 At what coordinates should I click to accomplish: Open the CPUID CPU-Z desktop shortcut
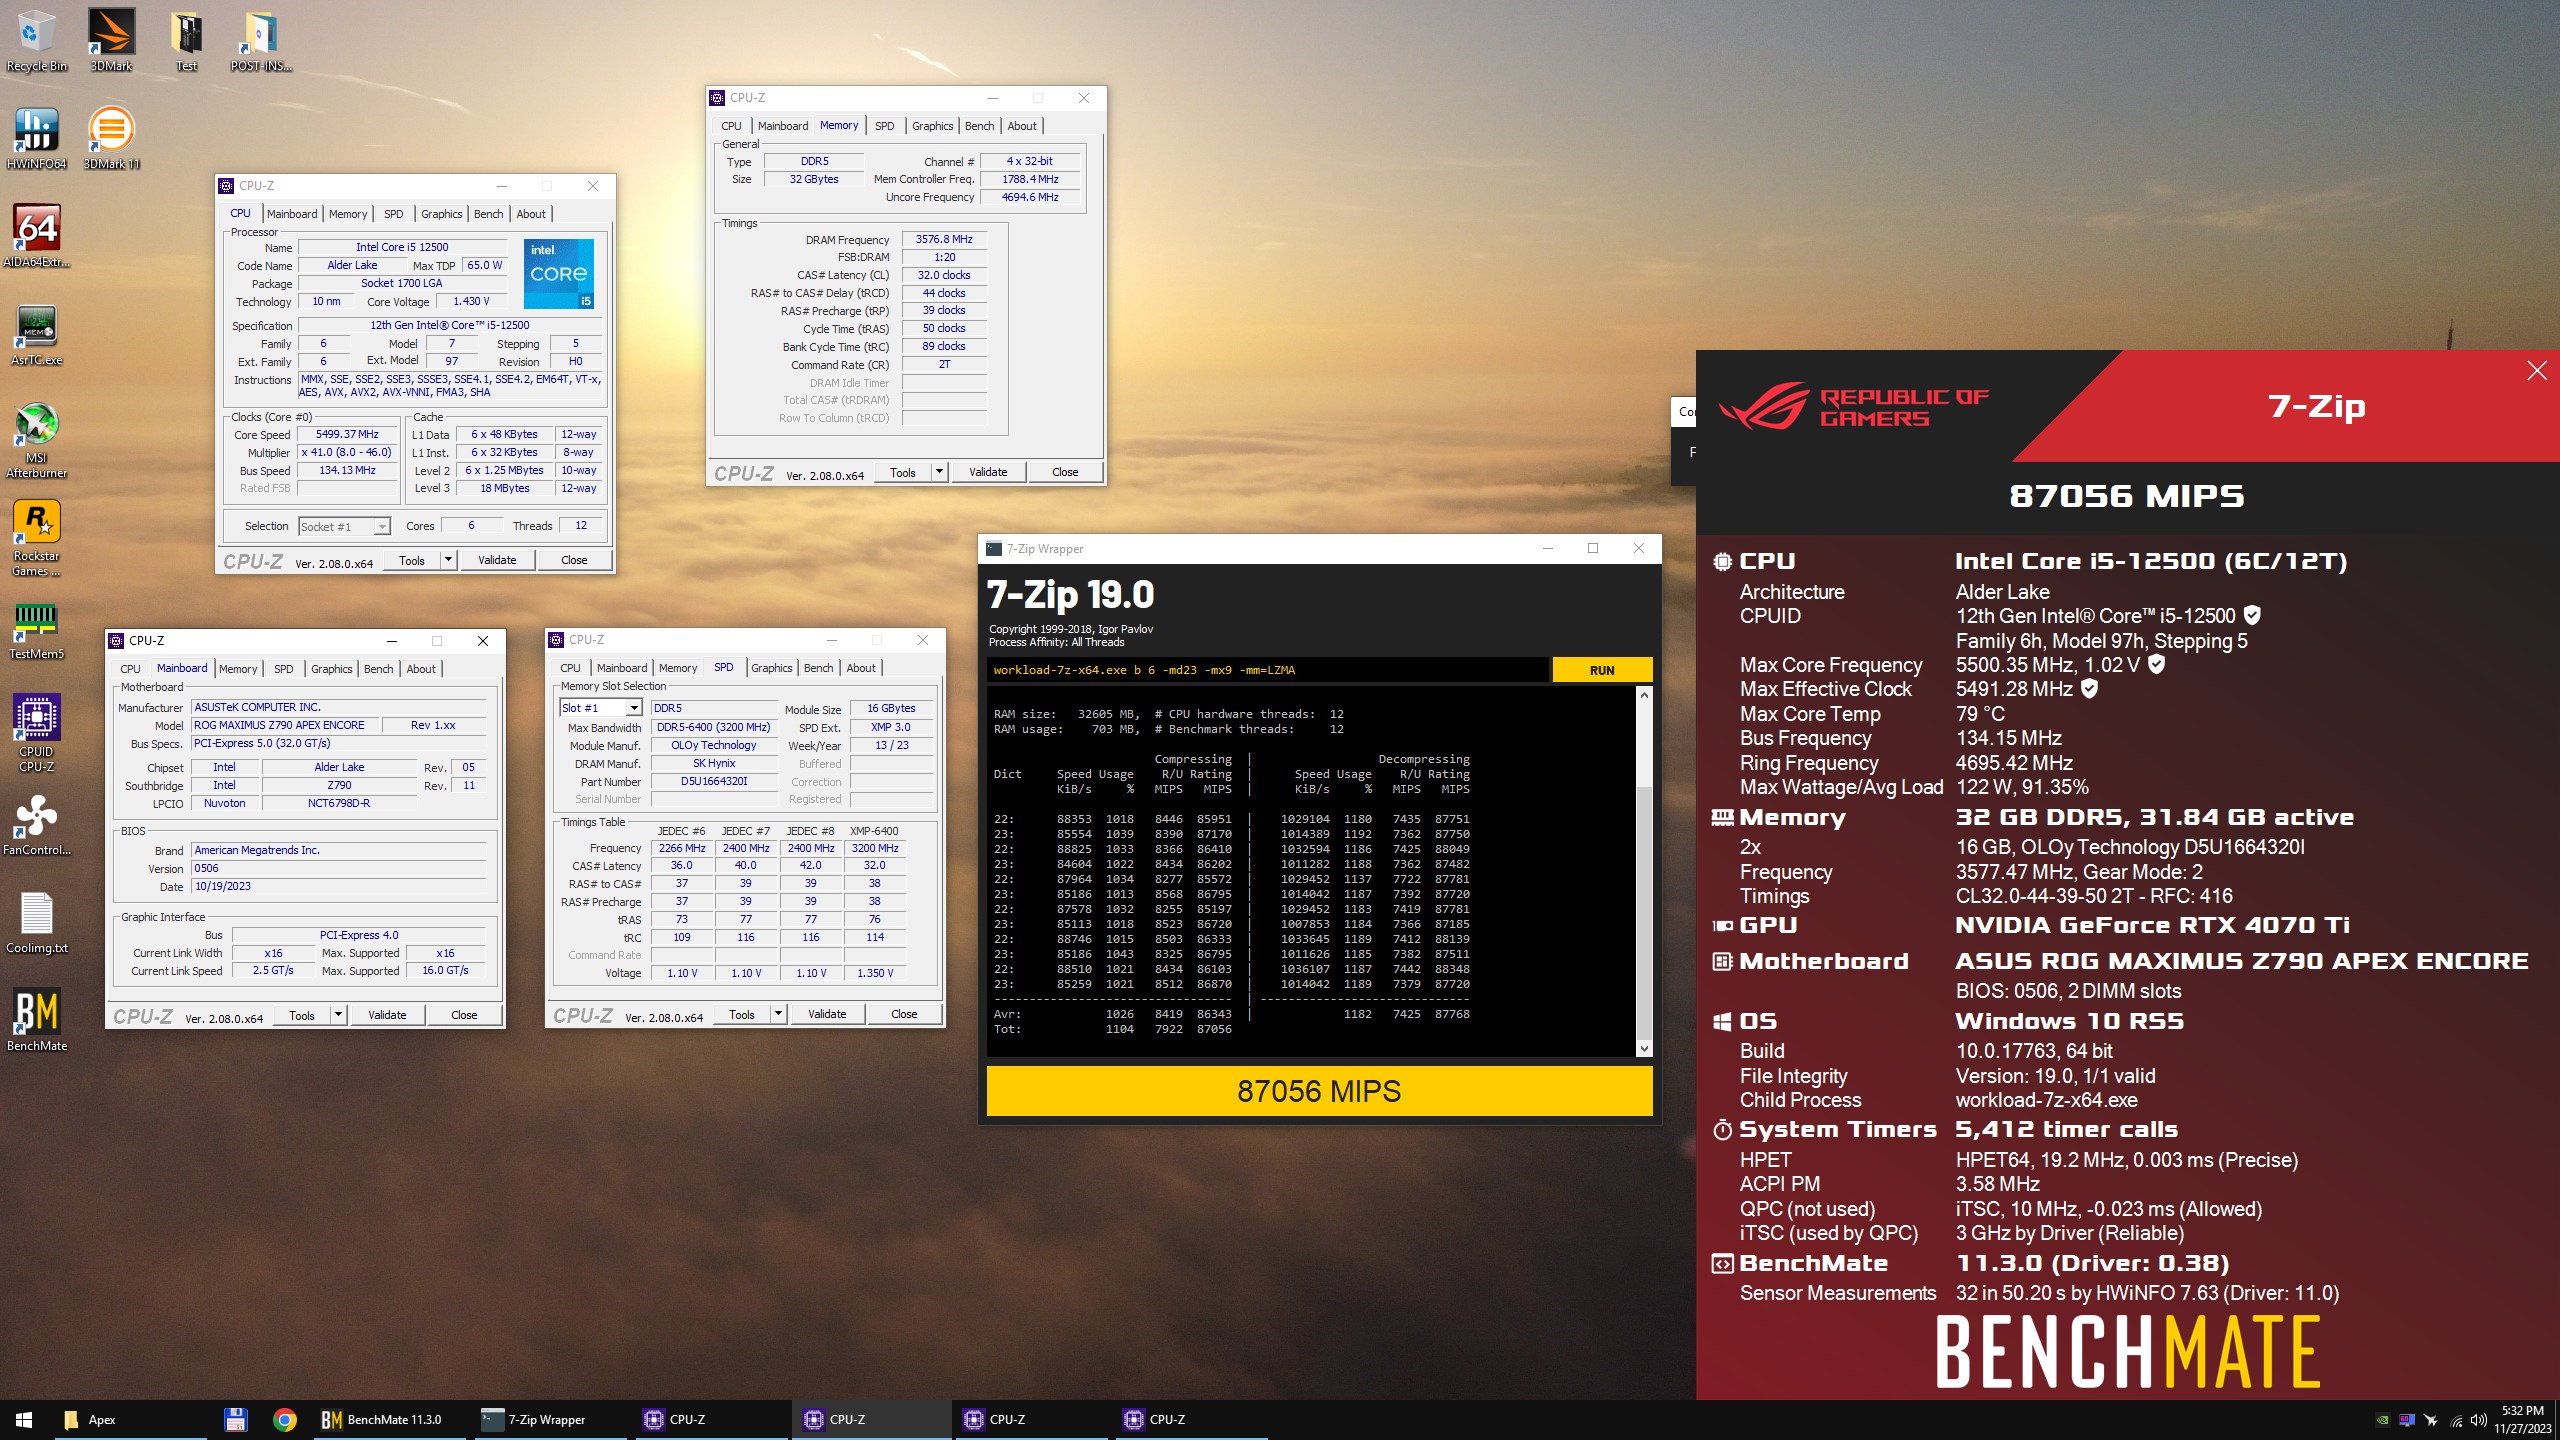pos(36,733)
